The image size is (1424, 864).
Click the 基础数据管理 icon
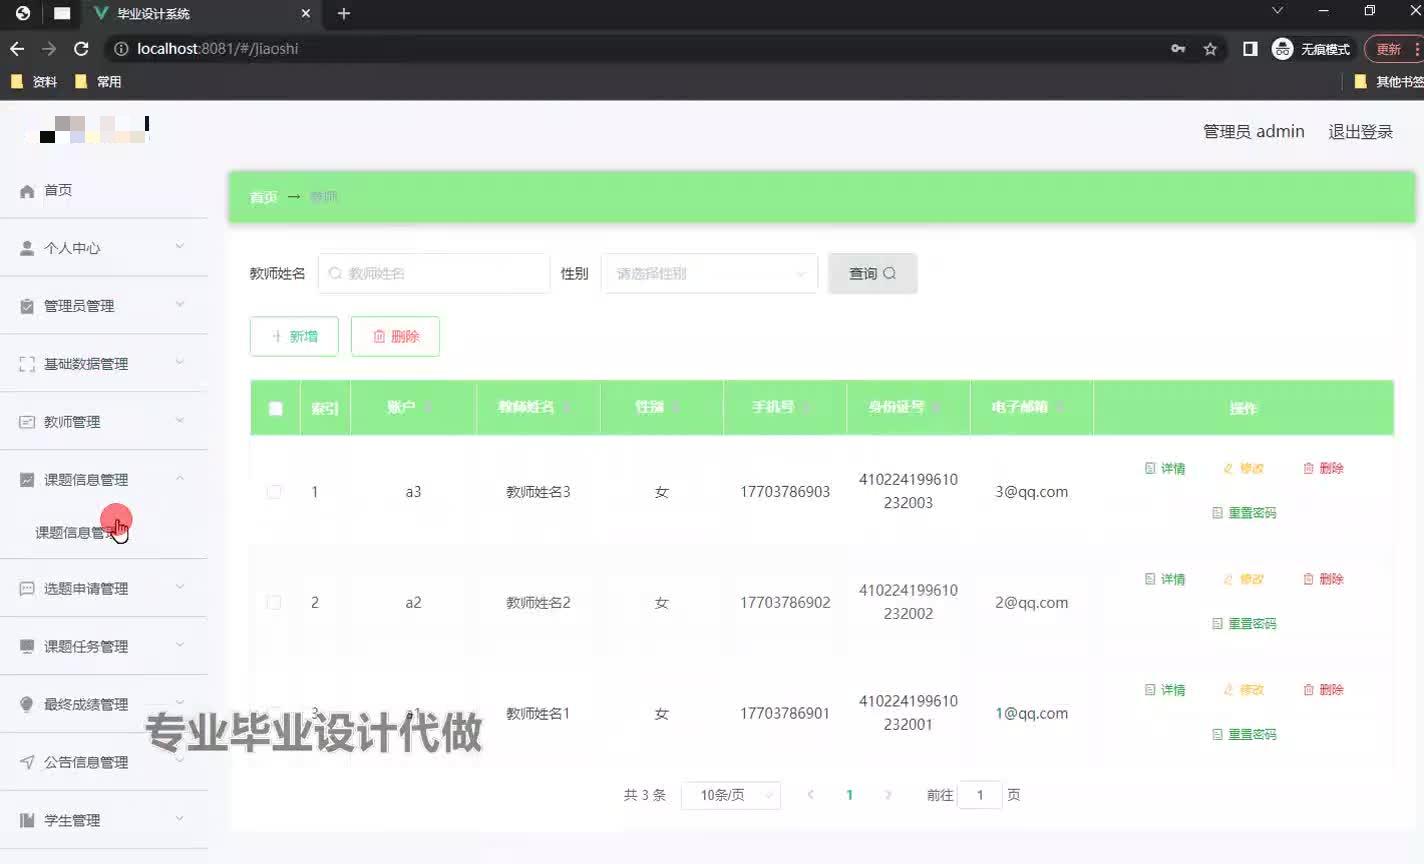[x=27, y=364]
